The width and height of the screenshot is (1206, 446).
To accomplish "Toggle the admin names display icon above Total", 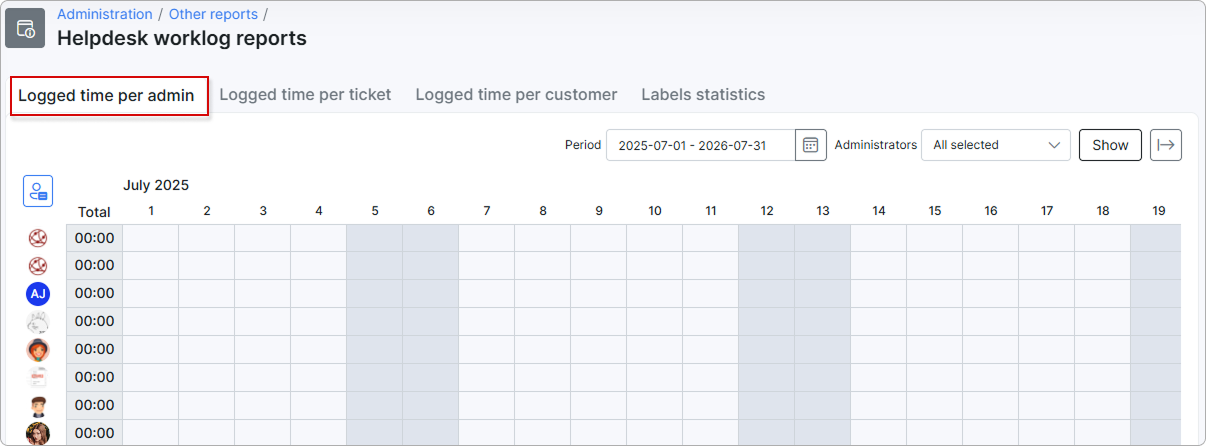I will (x=38, y=191).
